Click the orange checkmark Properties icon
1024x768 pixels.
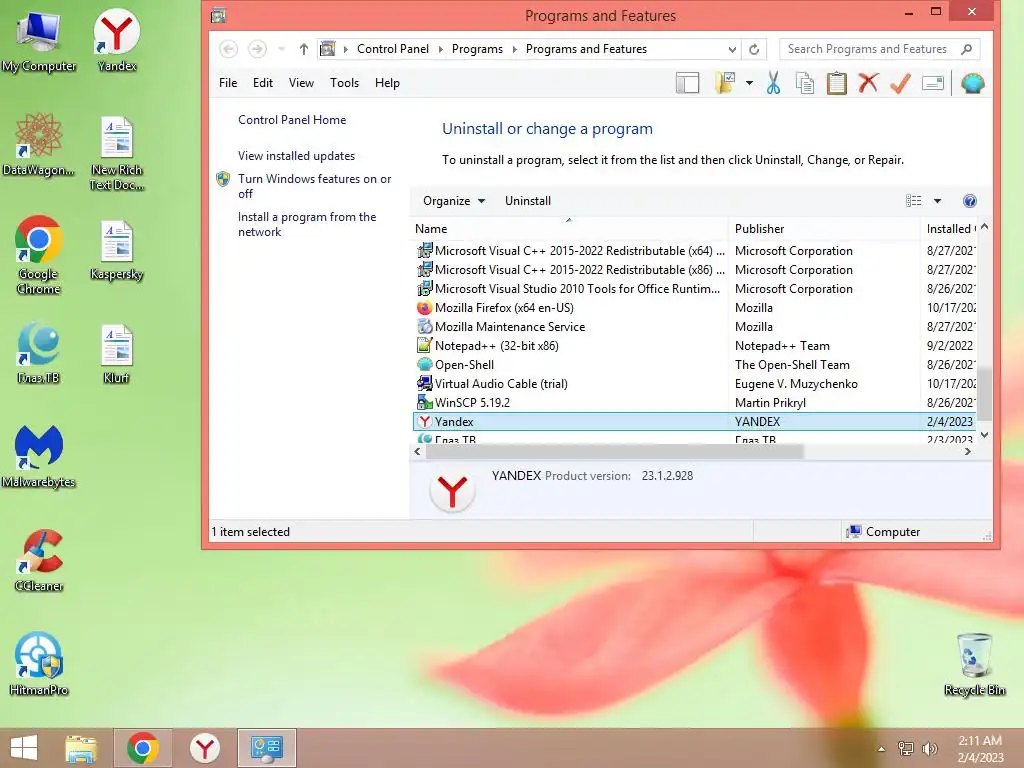900,83
